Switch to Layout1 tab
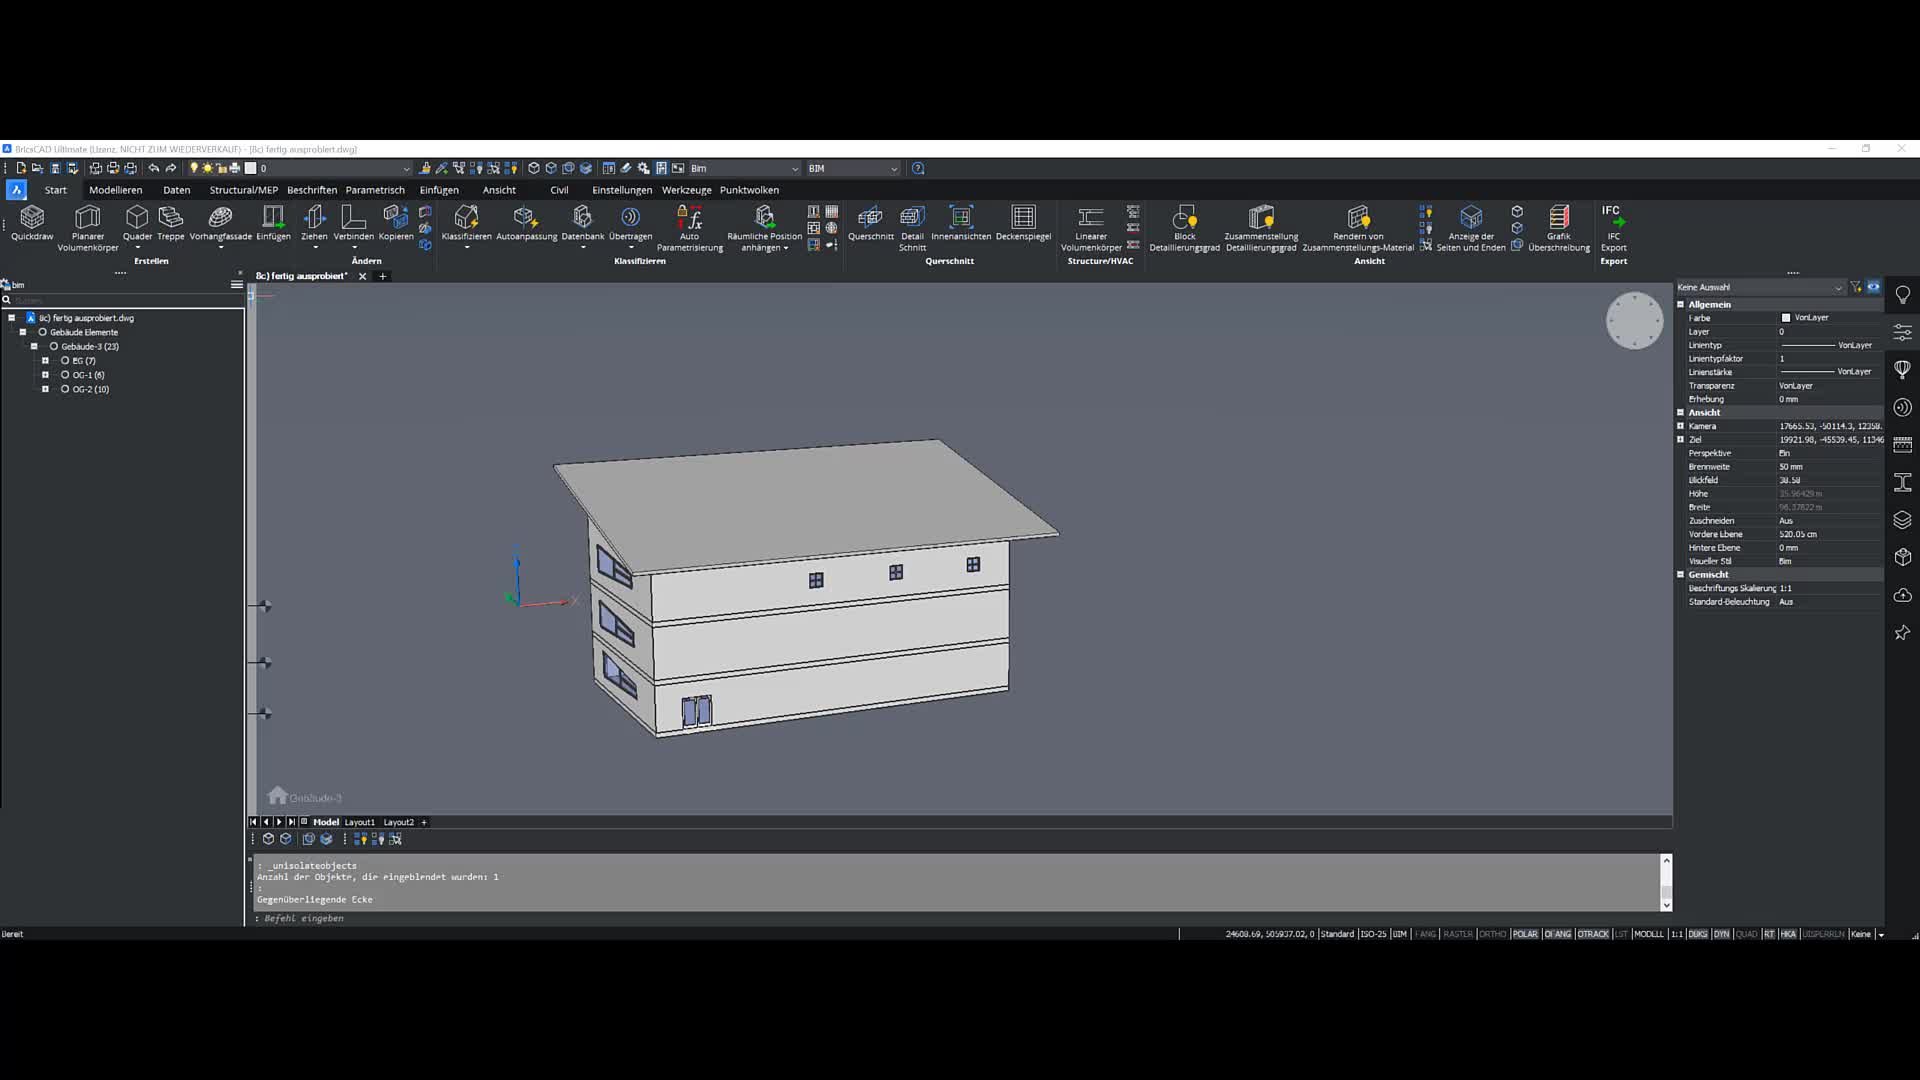Image resolution: width=1920 pixels, height=1080 pixels. pyautogui.click(x=360, y=822)
